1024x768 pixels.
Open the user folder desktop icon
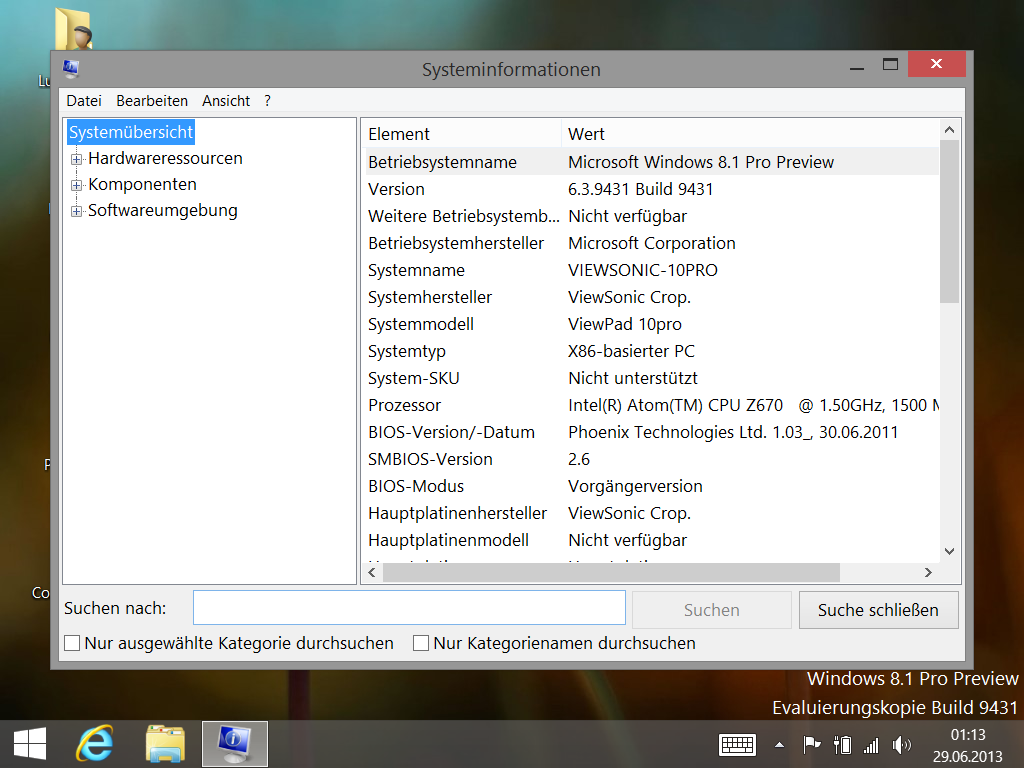[x=73, y=29]
